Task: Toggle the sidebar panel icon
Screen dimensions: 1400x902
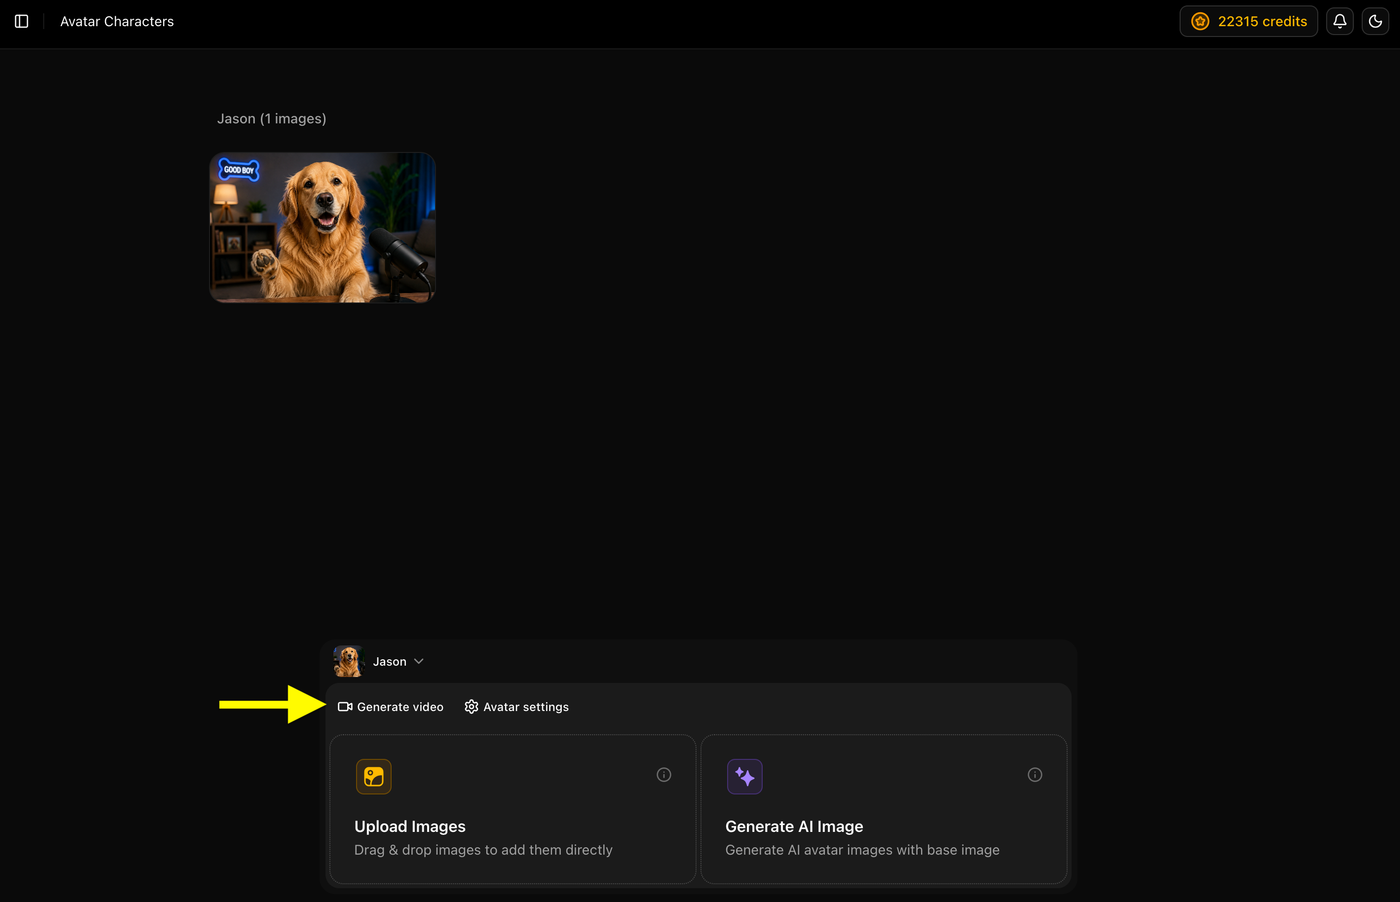Action: click(x=21, y=21)
